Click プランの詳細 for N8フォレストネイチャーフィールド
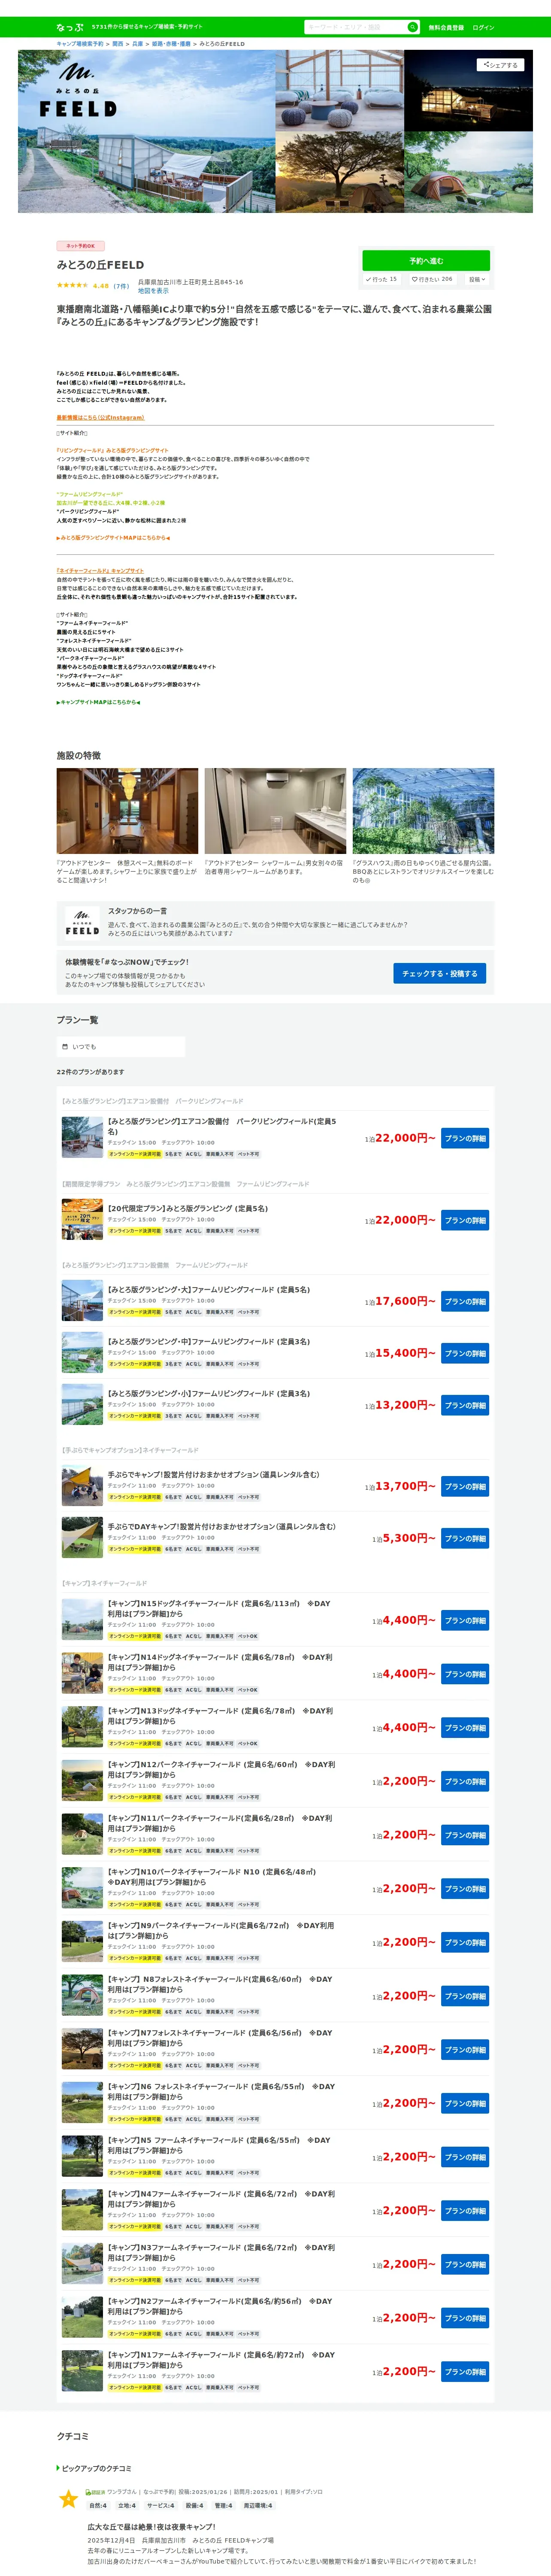Screen dimensions: 551x2576 pos(465,1996)
